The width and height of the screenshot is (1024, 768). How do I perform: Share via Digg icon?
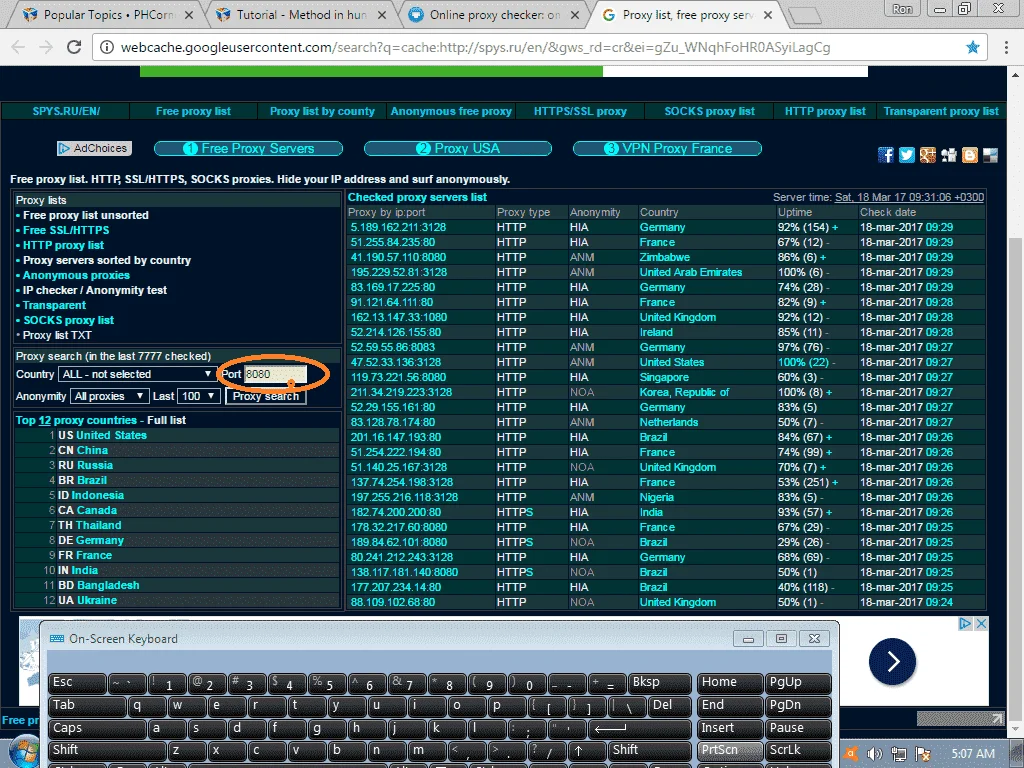948,155
